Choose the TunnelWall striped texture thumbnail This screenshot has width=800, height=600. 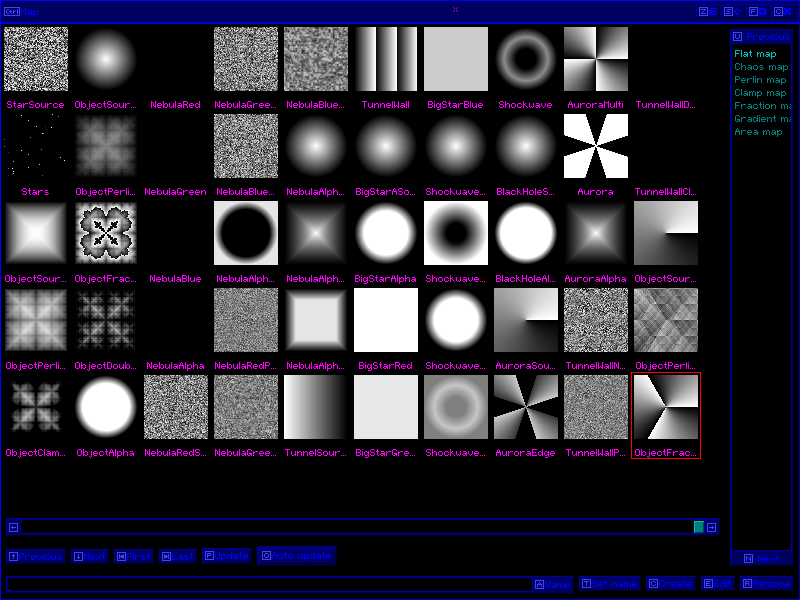point(386,60)
